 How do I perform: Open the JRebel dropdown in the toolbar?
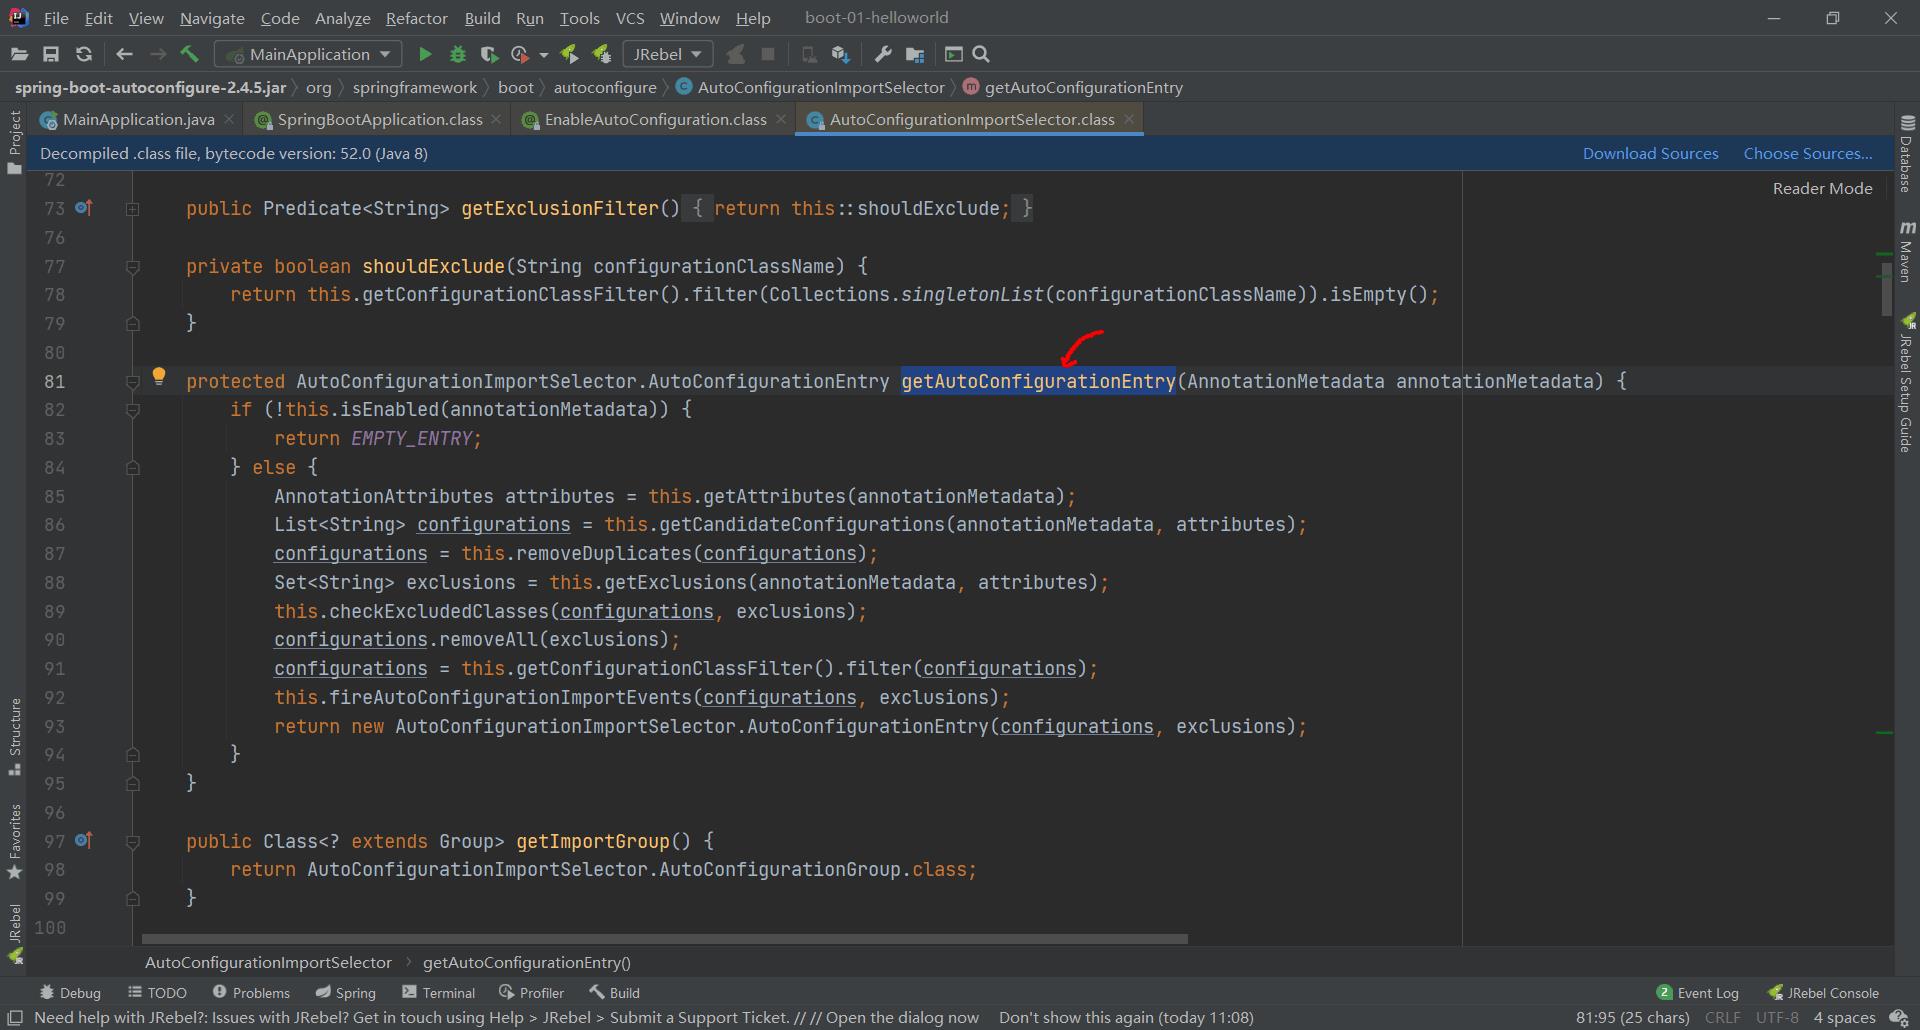click(x=667, y=54)
